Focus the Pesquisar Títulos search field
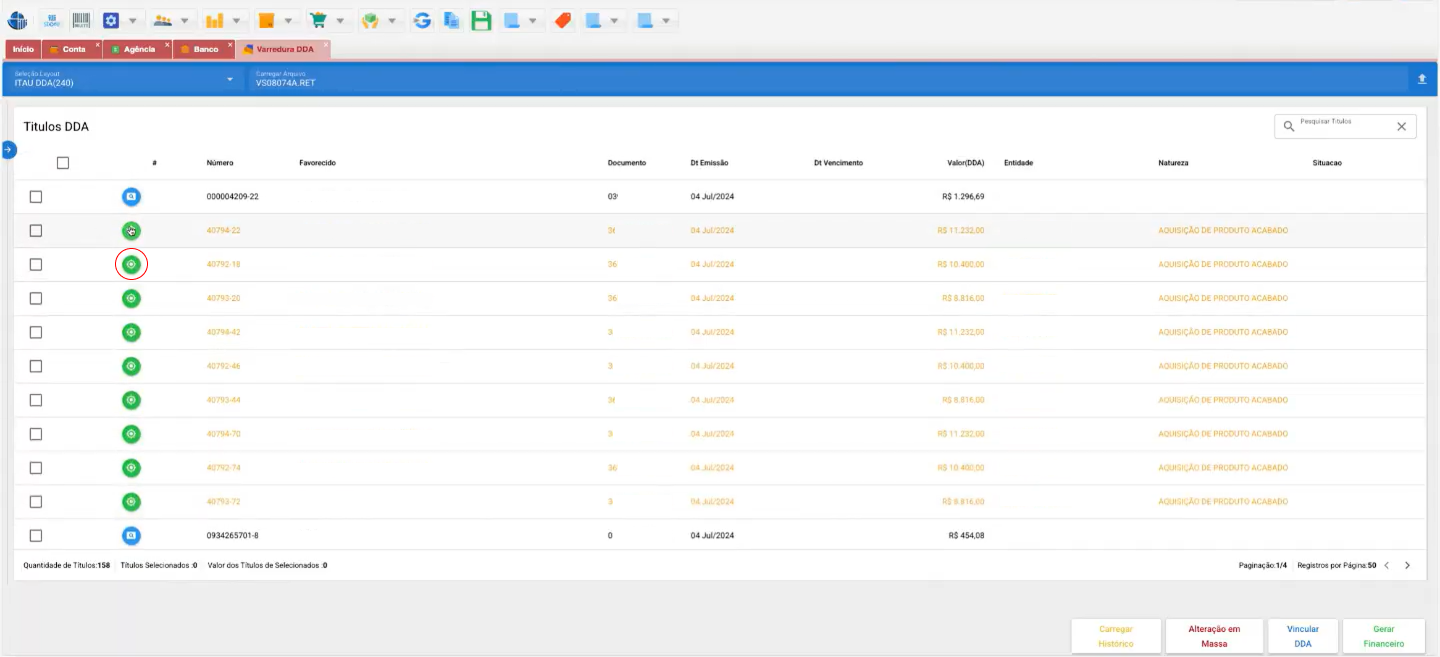 click(x=1345, y=126)
